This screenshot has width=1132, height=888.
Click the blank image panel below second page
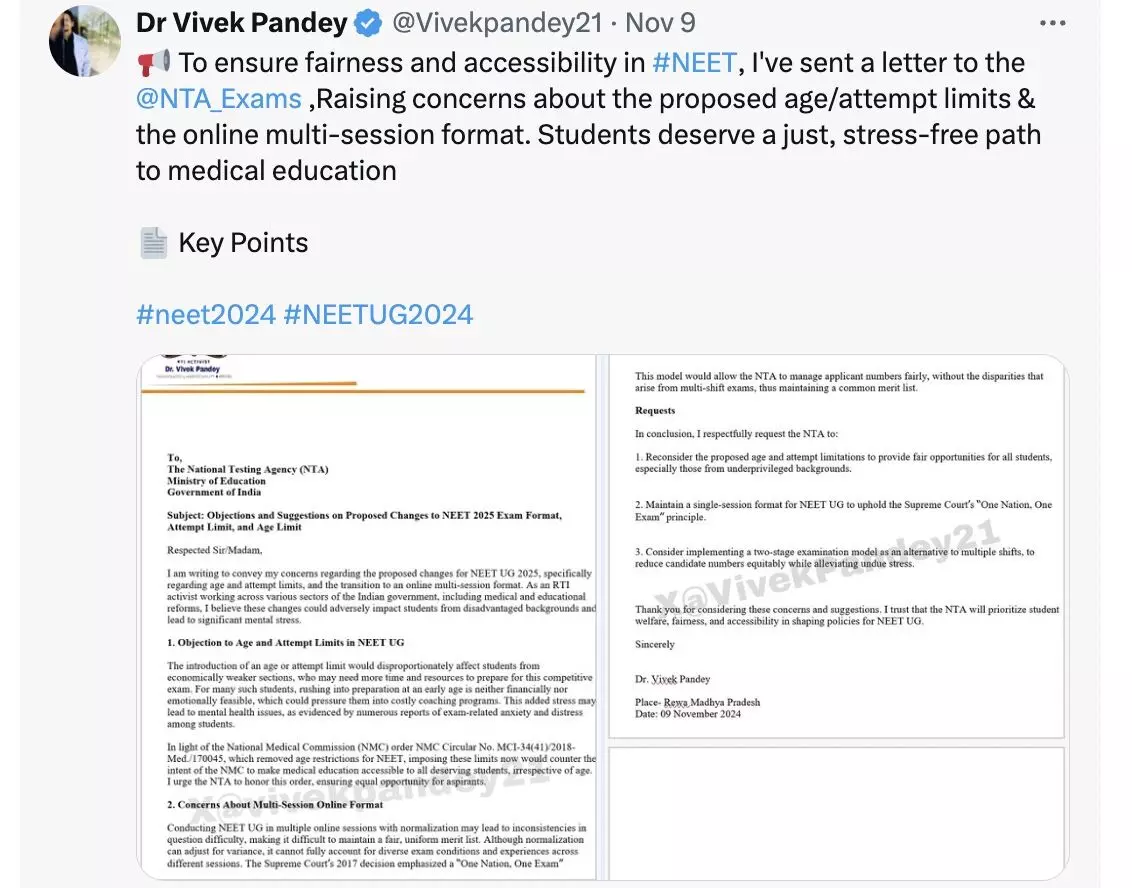[836, 811]
